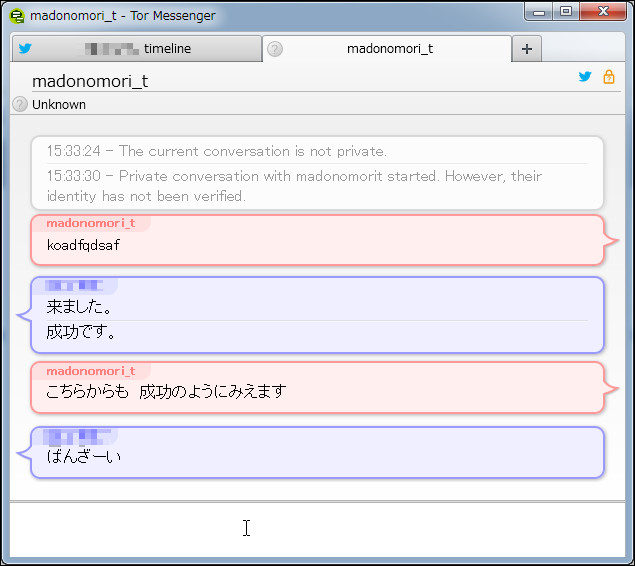
Task: Click the status question icon on madonomori_t tab
Action: pyautogui.click(x=275, y=49)
